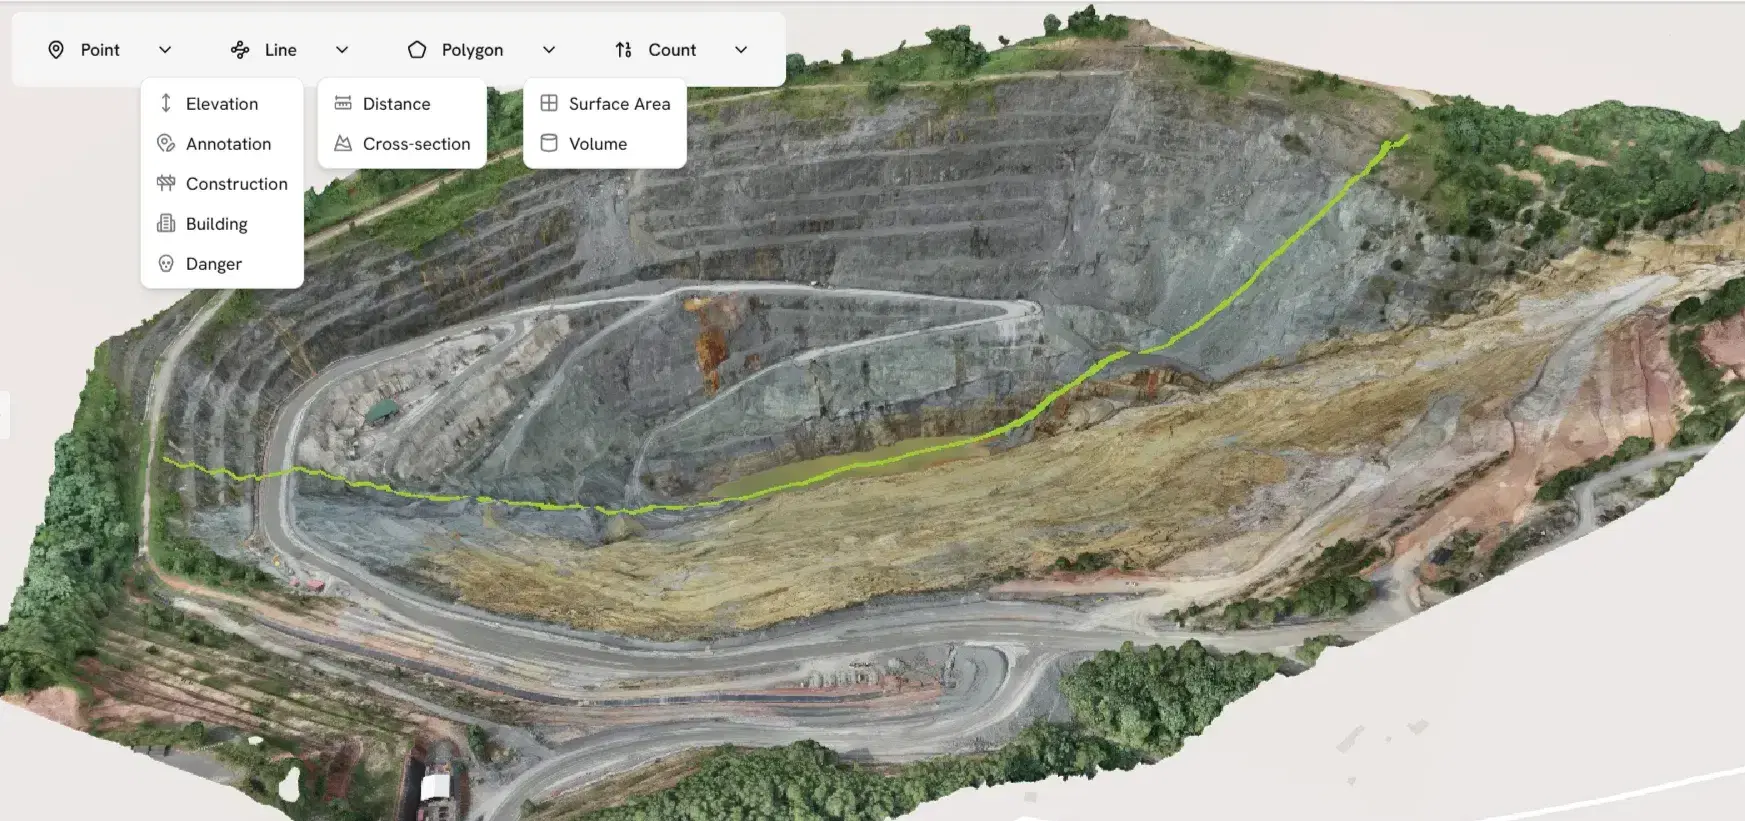Click the Line tool icon
Viewport: 1745px width, 821px height.
click(240, 50)
